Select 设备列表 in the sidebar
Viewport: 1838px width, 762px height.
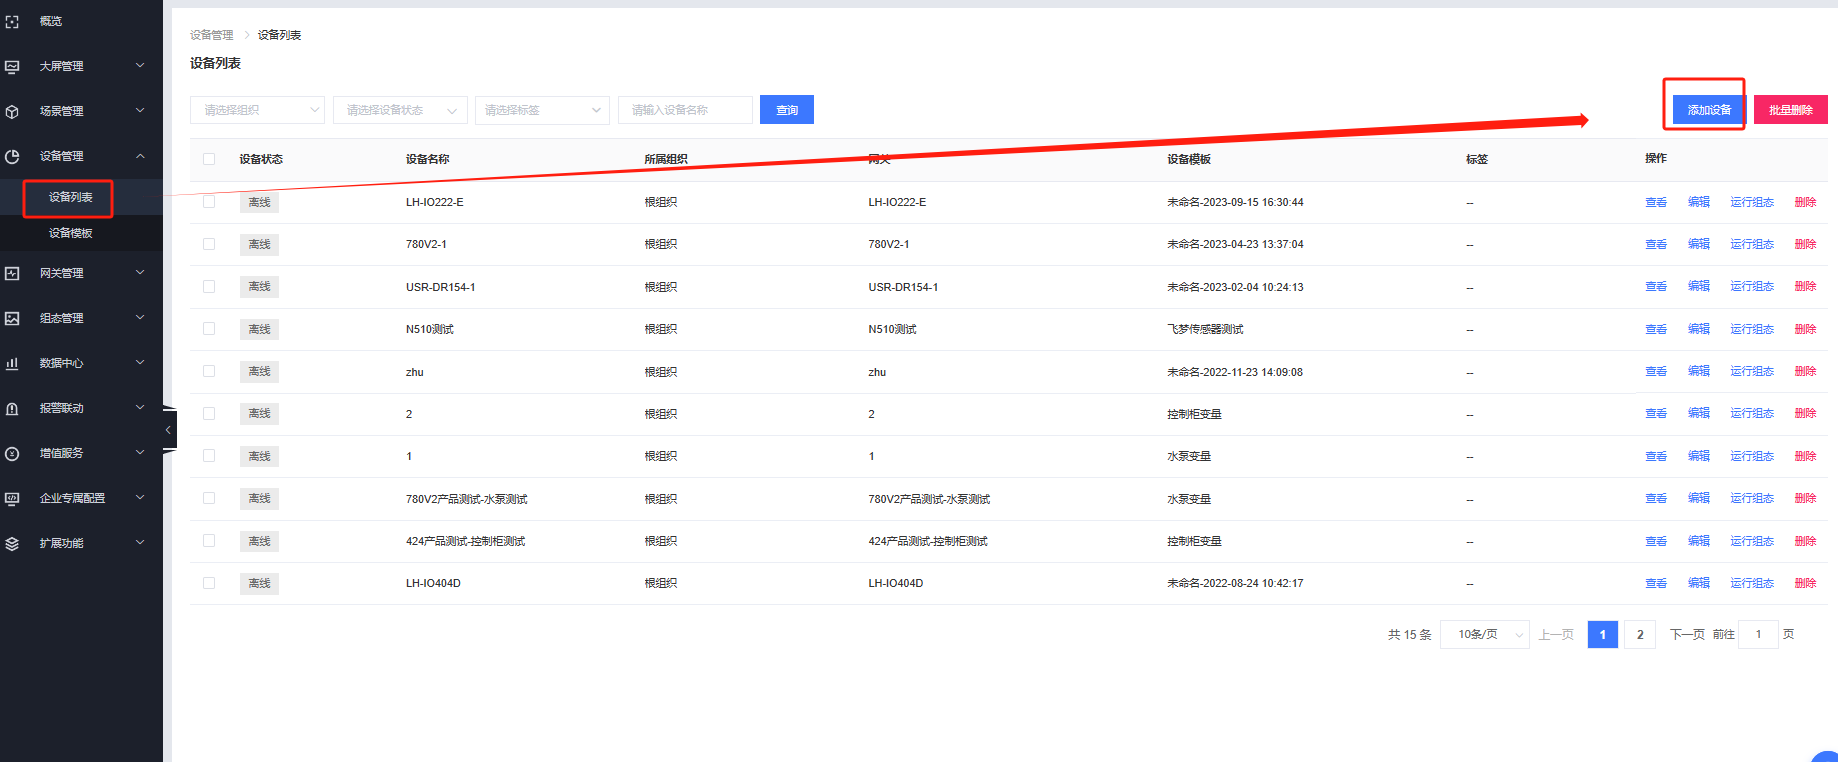click(70, 197)
